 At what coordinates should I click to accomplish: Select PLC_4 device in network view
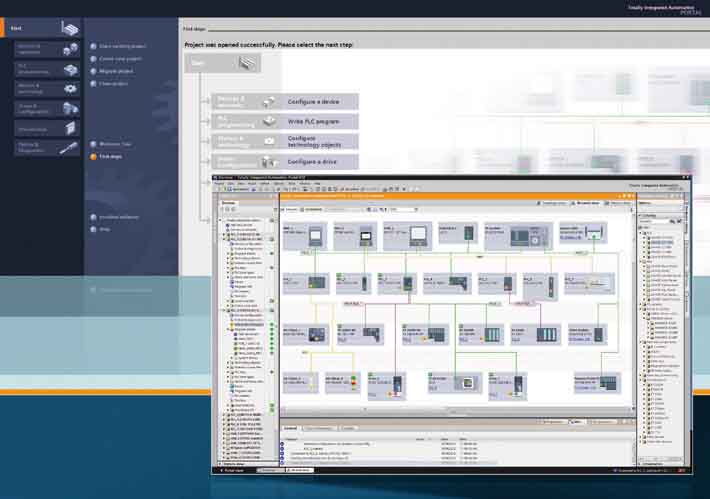pyautogui.click(x=447, y=283)
